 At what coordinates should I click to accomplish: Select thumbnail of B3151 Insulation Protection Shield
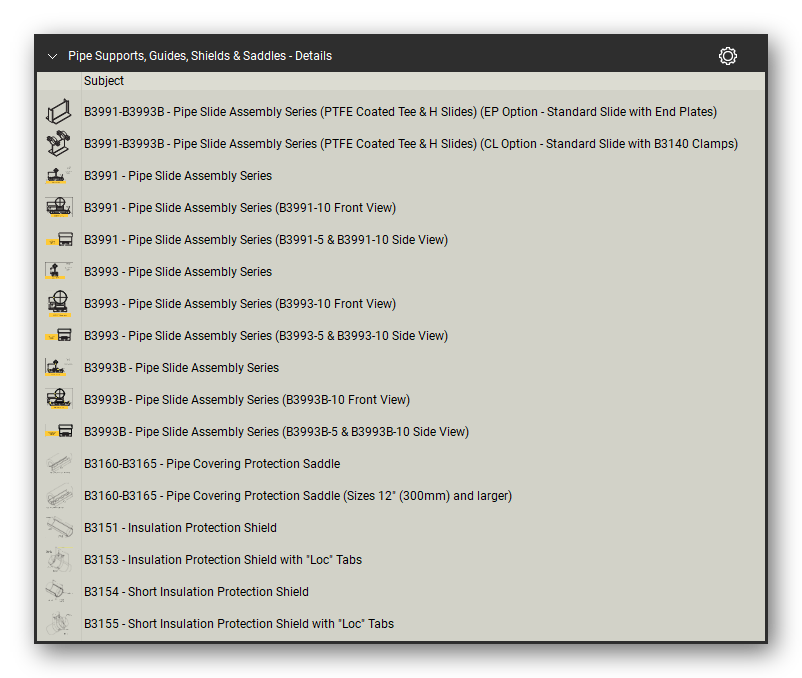tap(59, 527)
